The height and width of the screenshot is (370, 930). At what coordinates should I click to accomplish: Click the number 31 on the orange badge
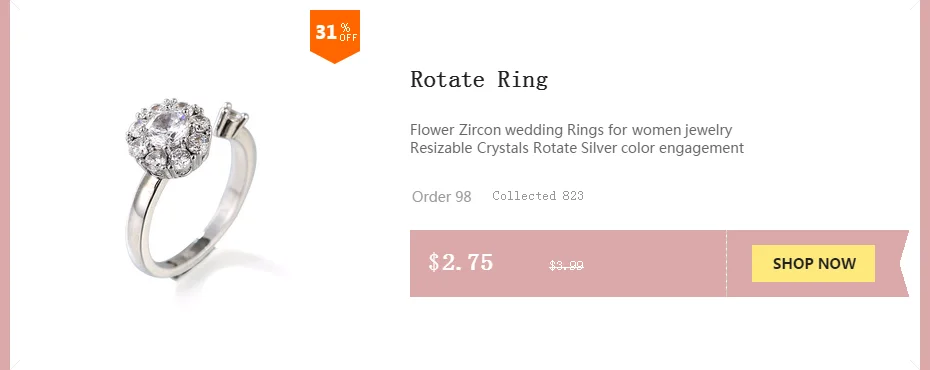tap(326, 32)
